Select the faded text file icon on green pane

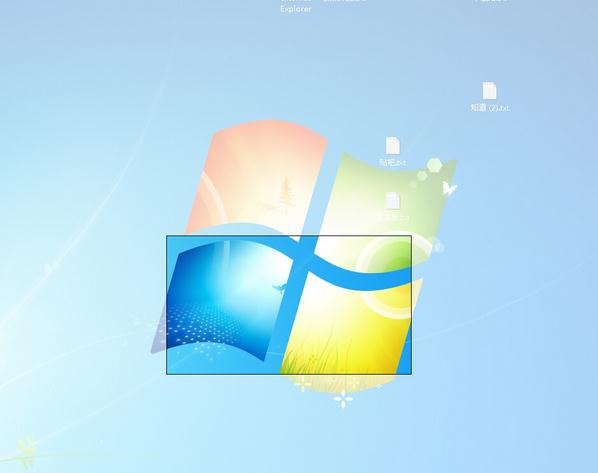pyautogui.click(x=393, y=201)
